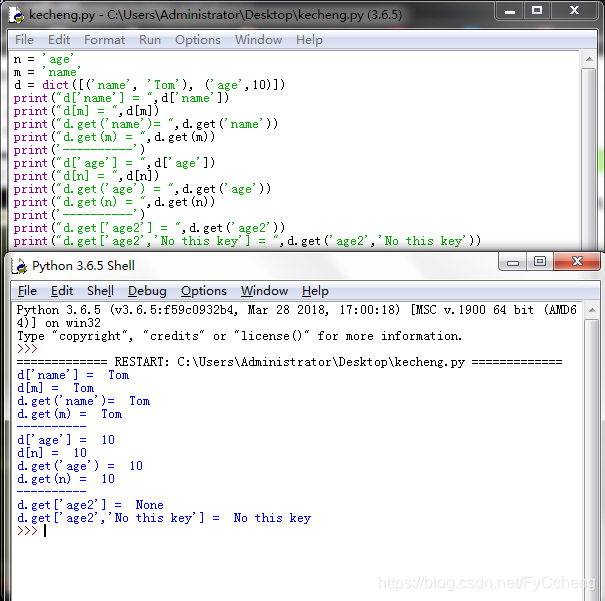Click code line printing d.get(n)
Image resolution: width=605 pixels, height=601 pixels.
(114, 202)
